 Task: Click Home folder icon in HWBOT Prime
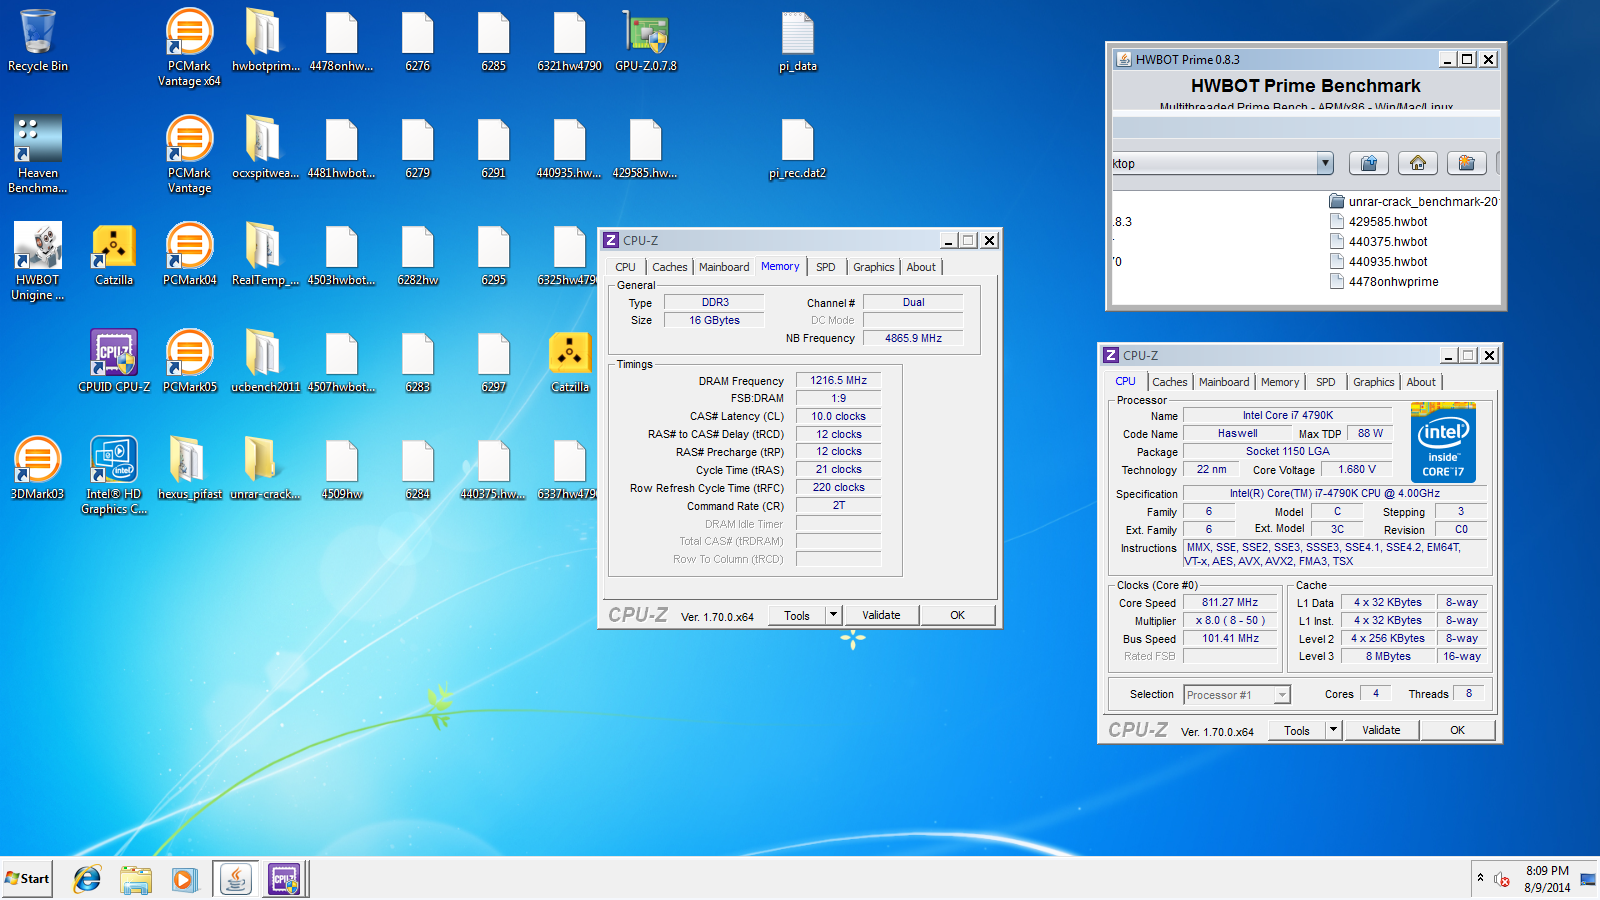1418,163
